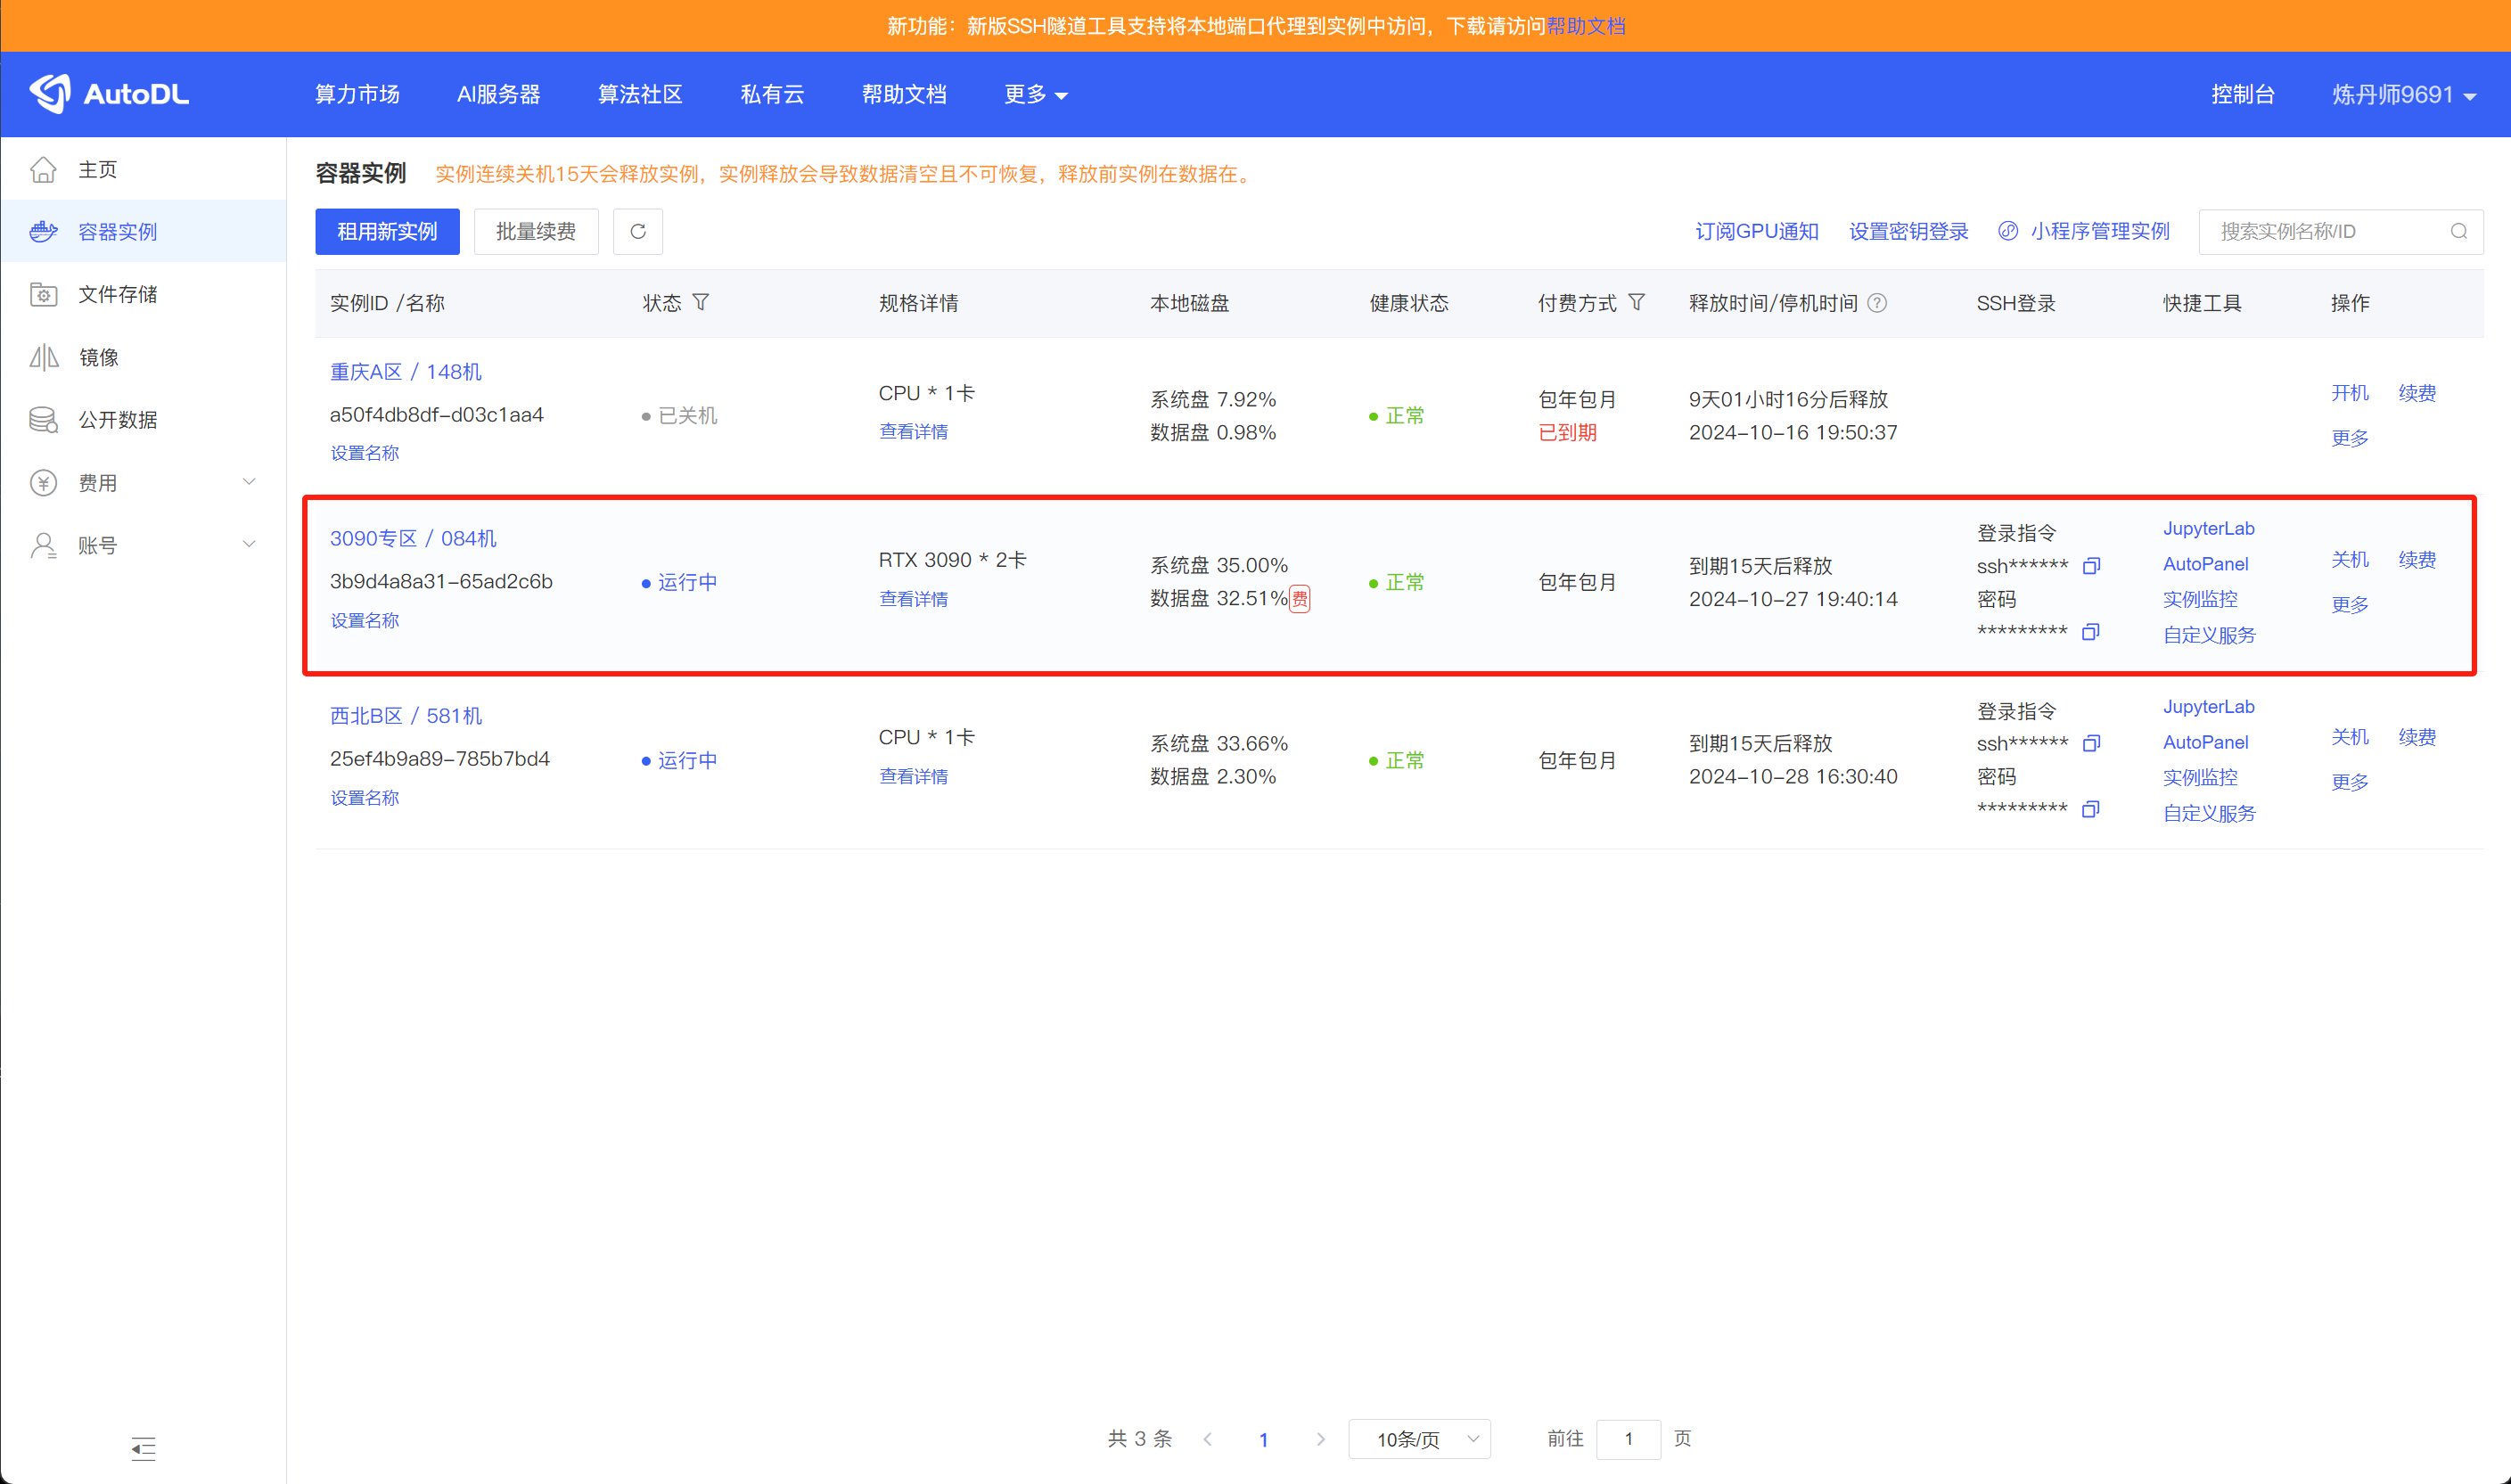Open the 更多 navigation dropdown
Viewport: 2511px width, 1484px height.
tap(1035, 94)
